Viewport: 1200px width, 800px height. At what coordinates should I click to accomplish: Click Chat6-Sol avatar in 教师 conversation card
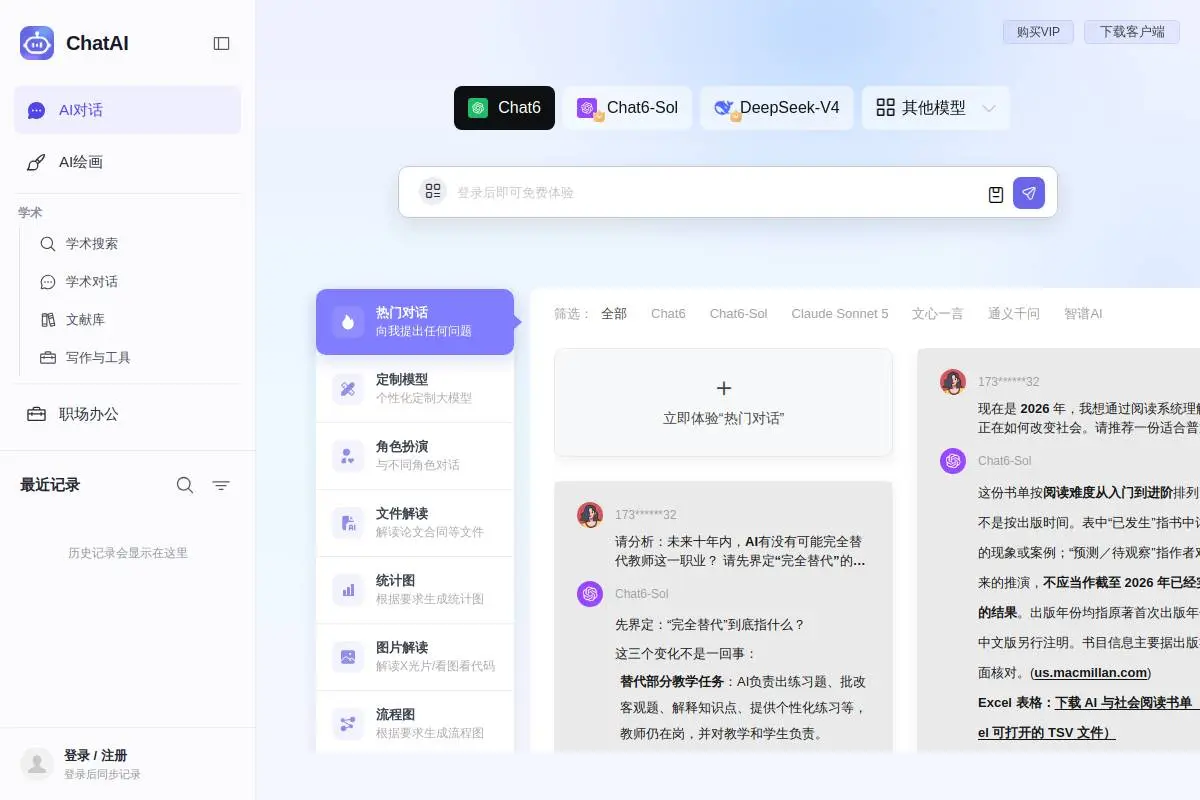tap(590, 594)
